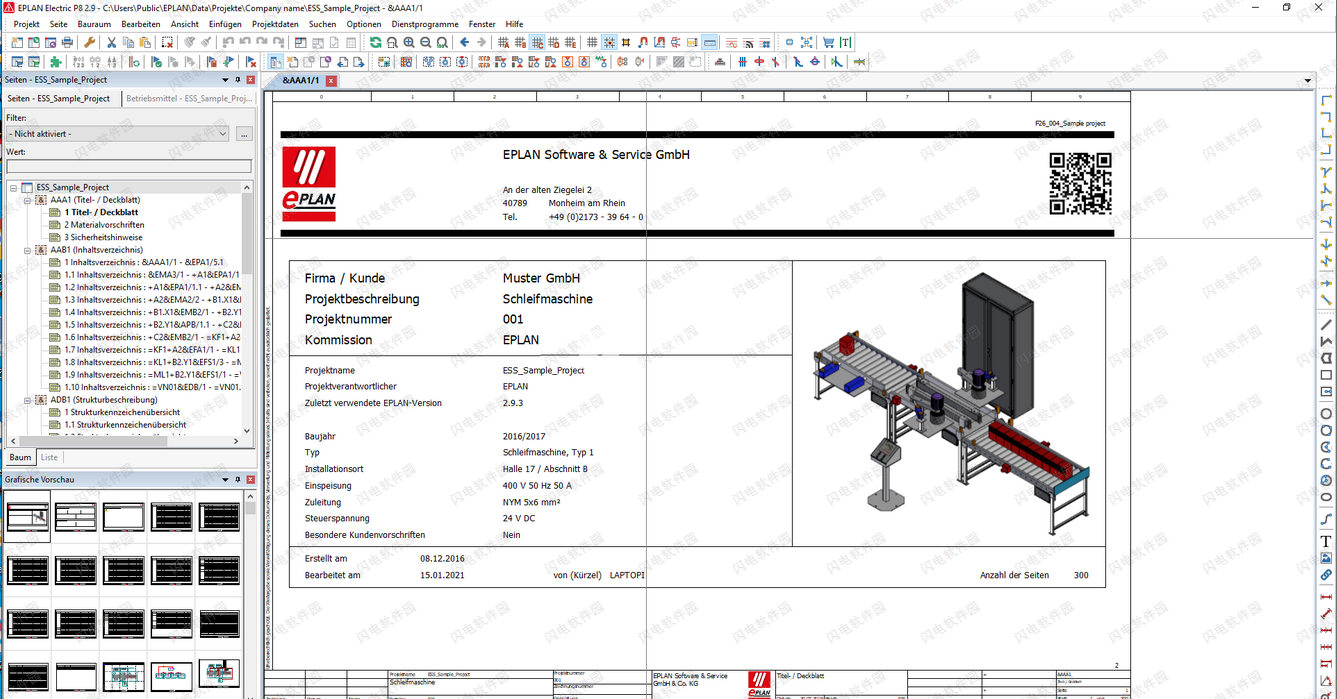This screenshot has height=699, width=1337.
Task: Refresh the view with green arrows icon
Action: pos(375,43)
